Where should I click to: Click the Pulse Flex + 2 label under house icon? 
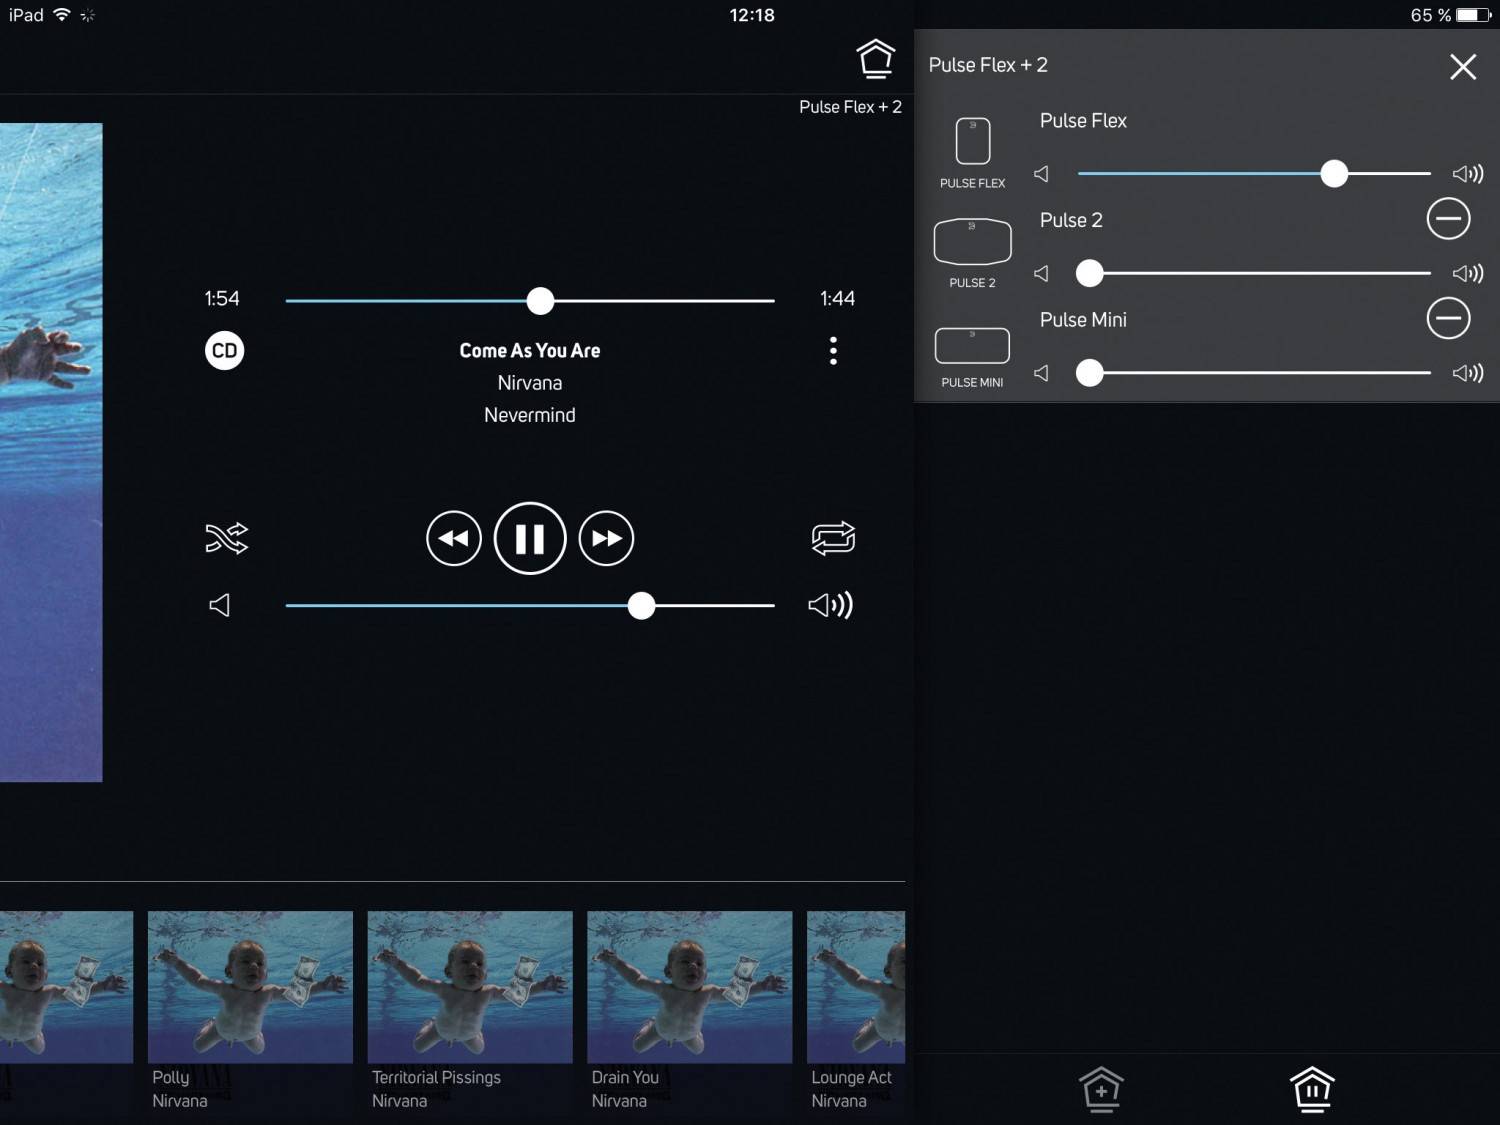(x=850, y=107)
